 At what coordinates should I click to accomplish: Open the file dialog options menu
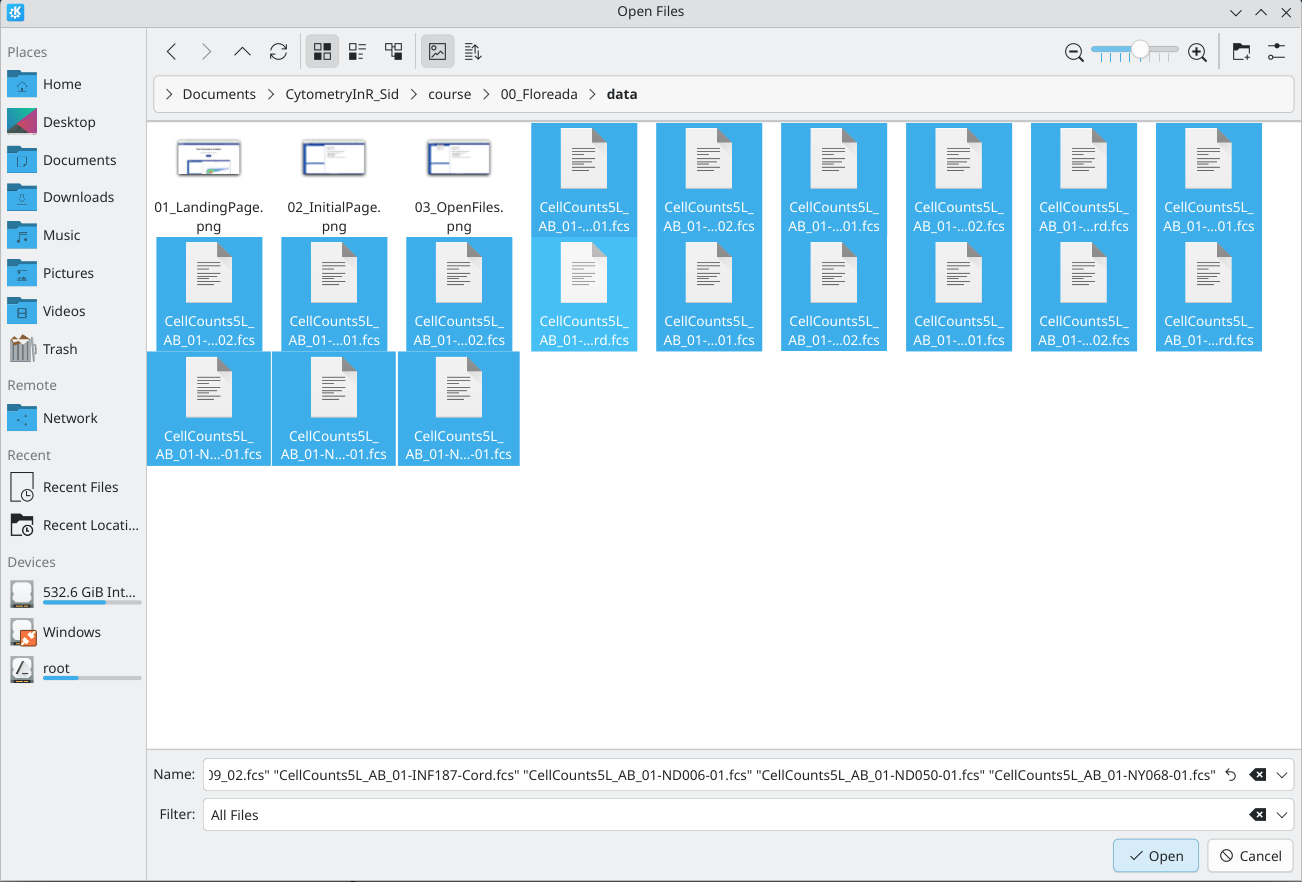[x=1276, y=52]
